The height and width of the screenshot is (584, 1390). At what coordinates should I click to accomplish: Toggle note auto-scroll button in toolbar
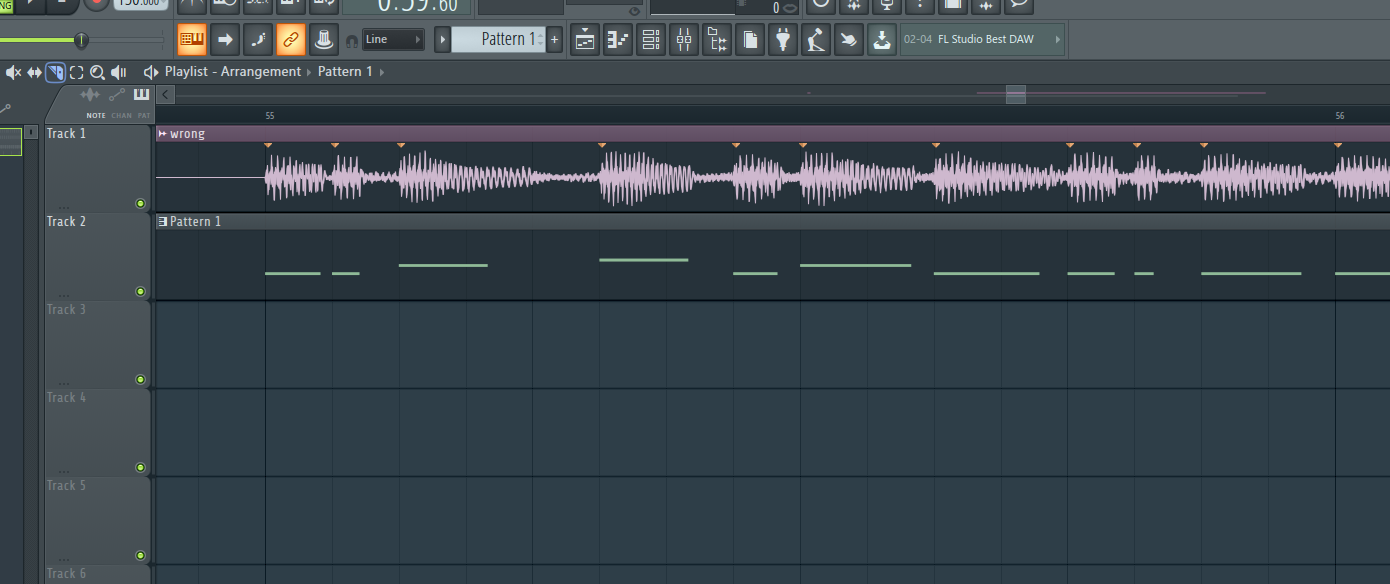[258, 40]
